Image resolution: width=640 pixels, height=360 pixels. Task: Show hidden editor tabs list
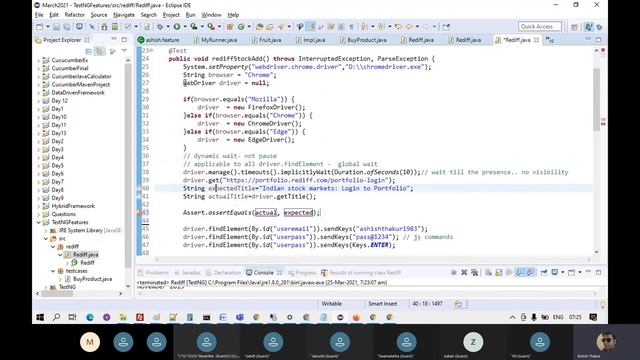click(549, 40)
